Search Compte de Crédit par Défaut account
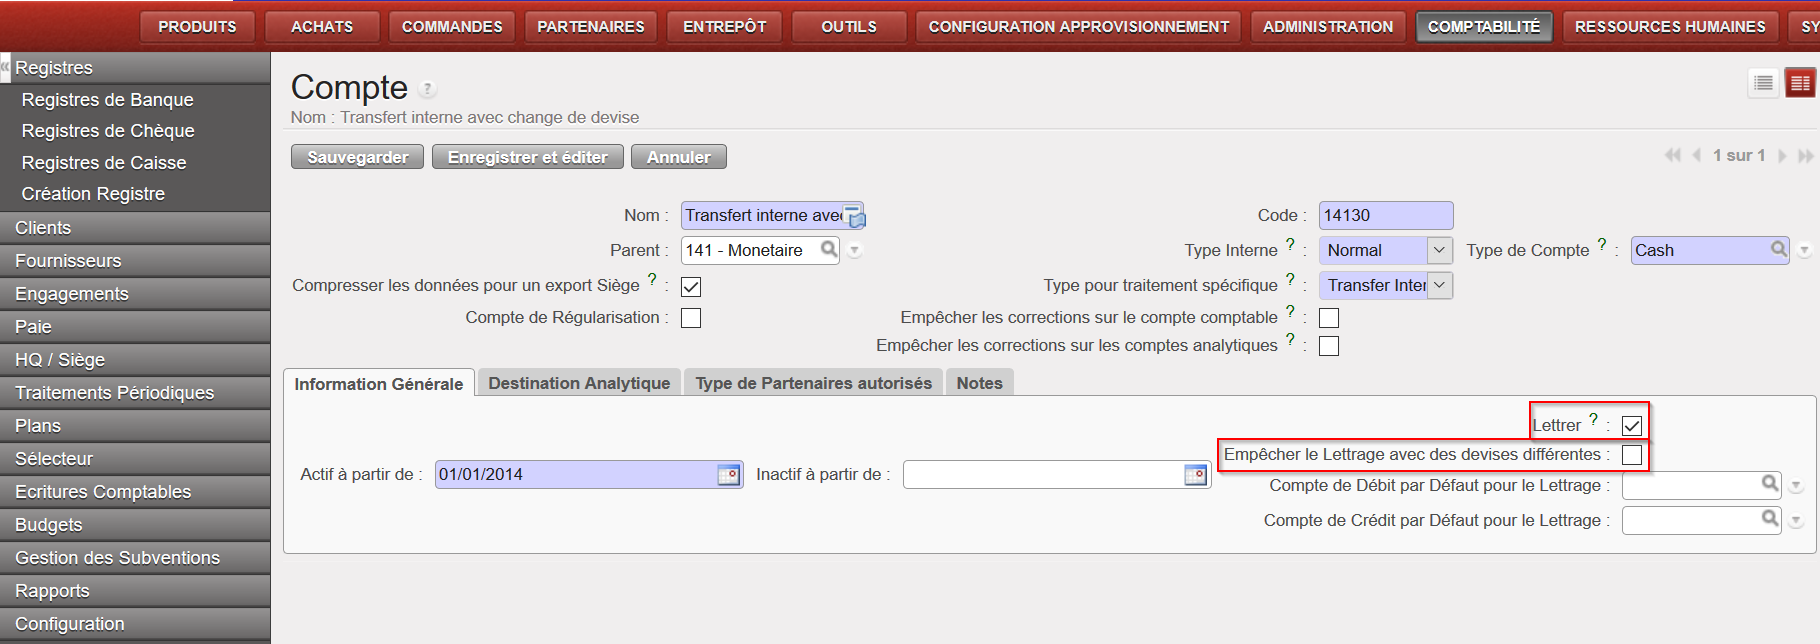The width and height of the screenshot is (1820, 644). [x=1770, y=519]
